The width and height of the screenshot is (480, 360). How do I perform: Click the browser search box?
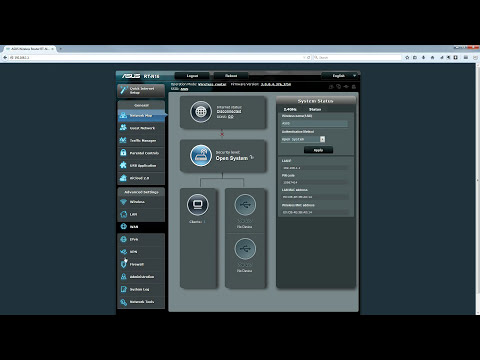tap(357, 58)
